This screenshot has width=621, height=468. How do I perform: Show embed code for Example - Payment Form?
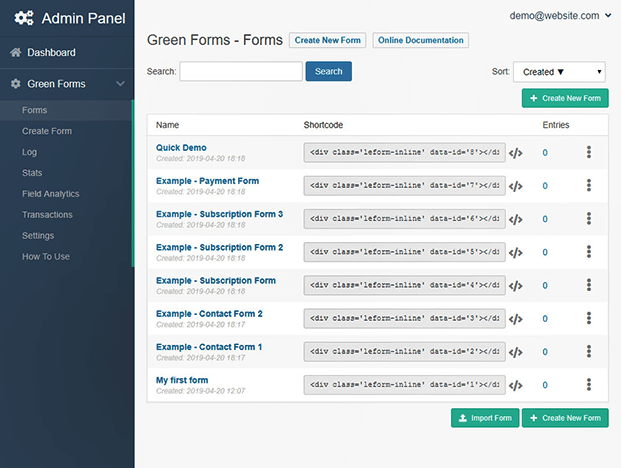click(x=516, y=186)
